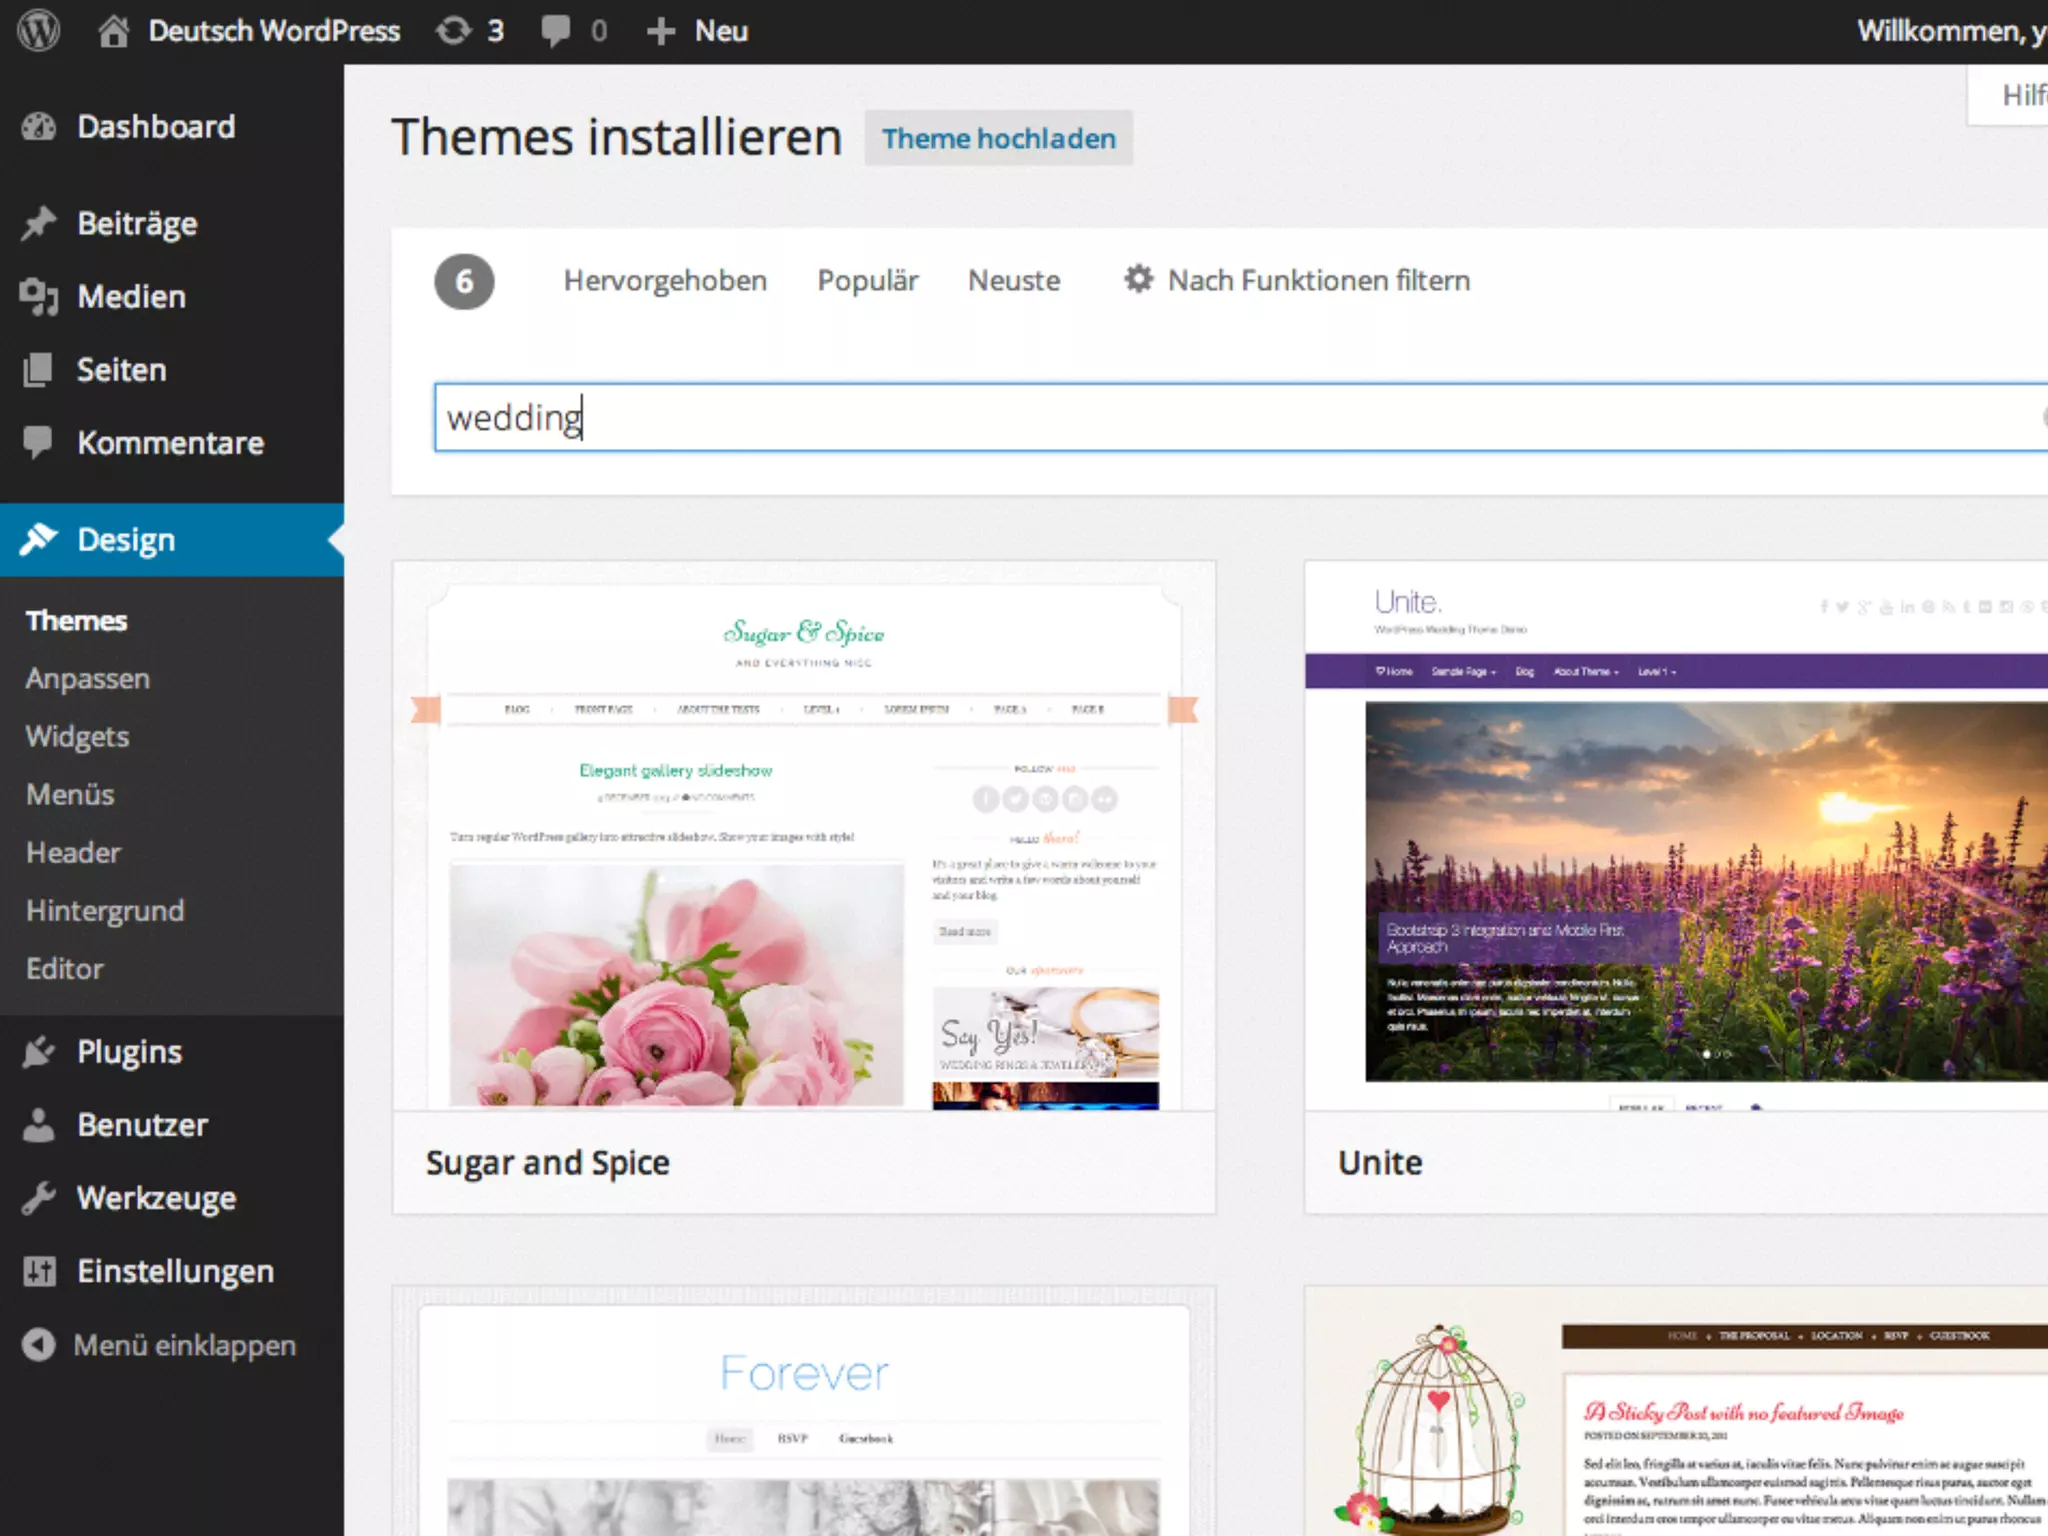Open the updates icon showing 3
2048x1536 pixels.
click(x=453, y=31)
